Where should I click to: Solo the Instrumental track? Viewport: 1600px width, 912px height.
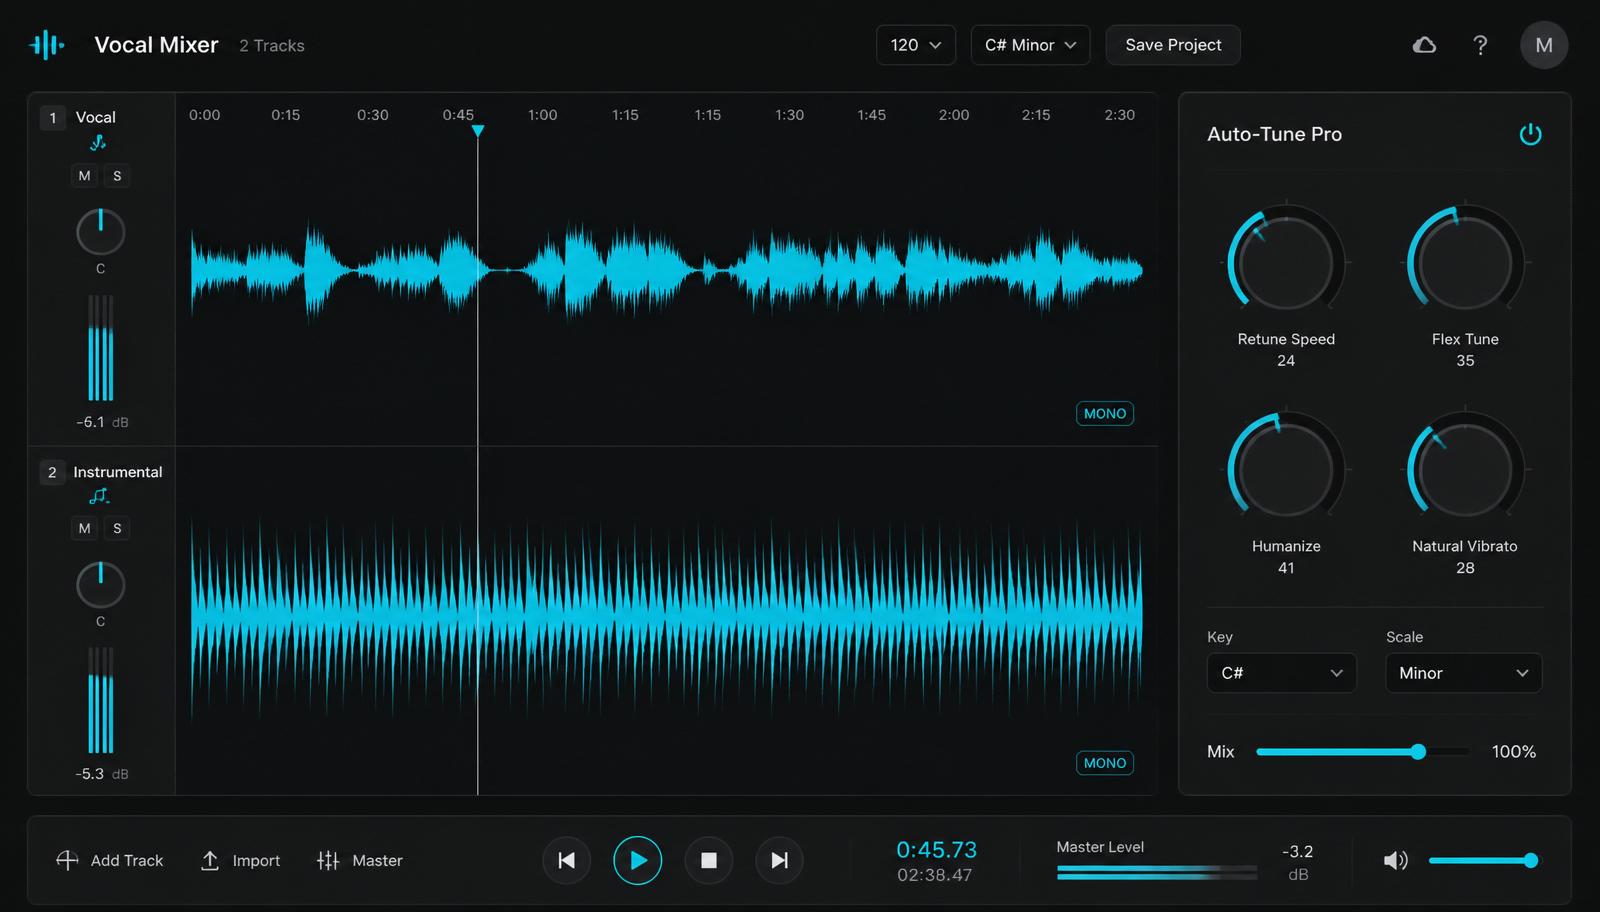(x=117, y=528)
